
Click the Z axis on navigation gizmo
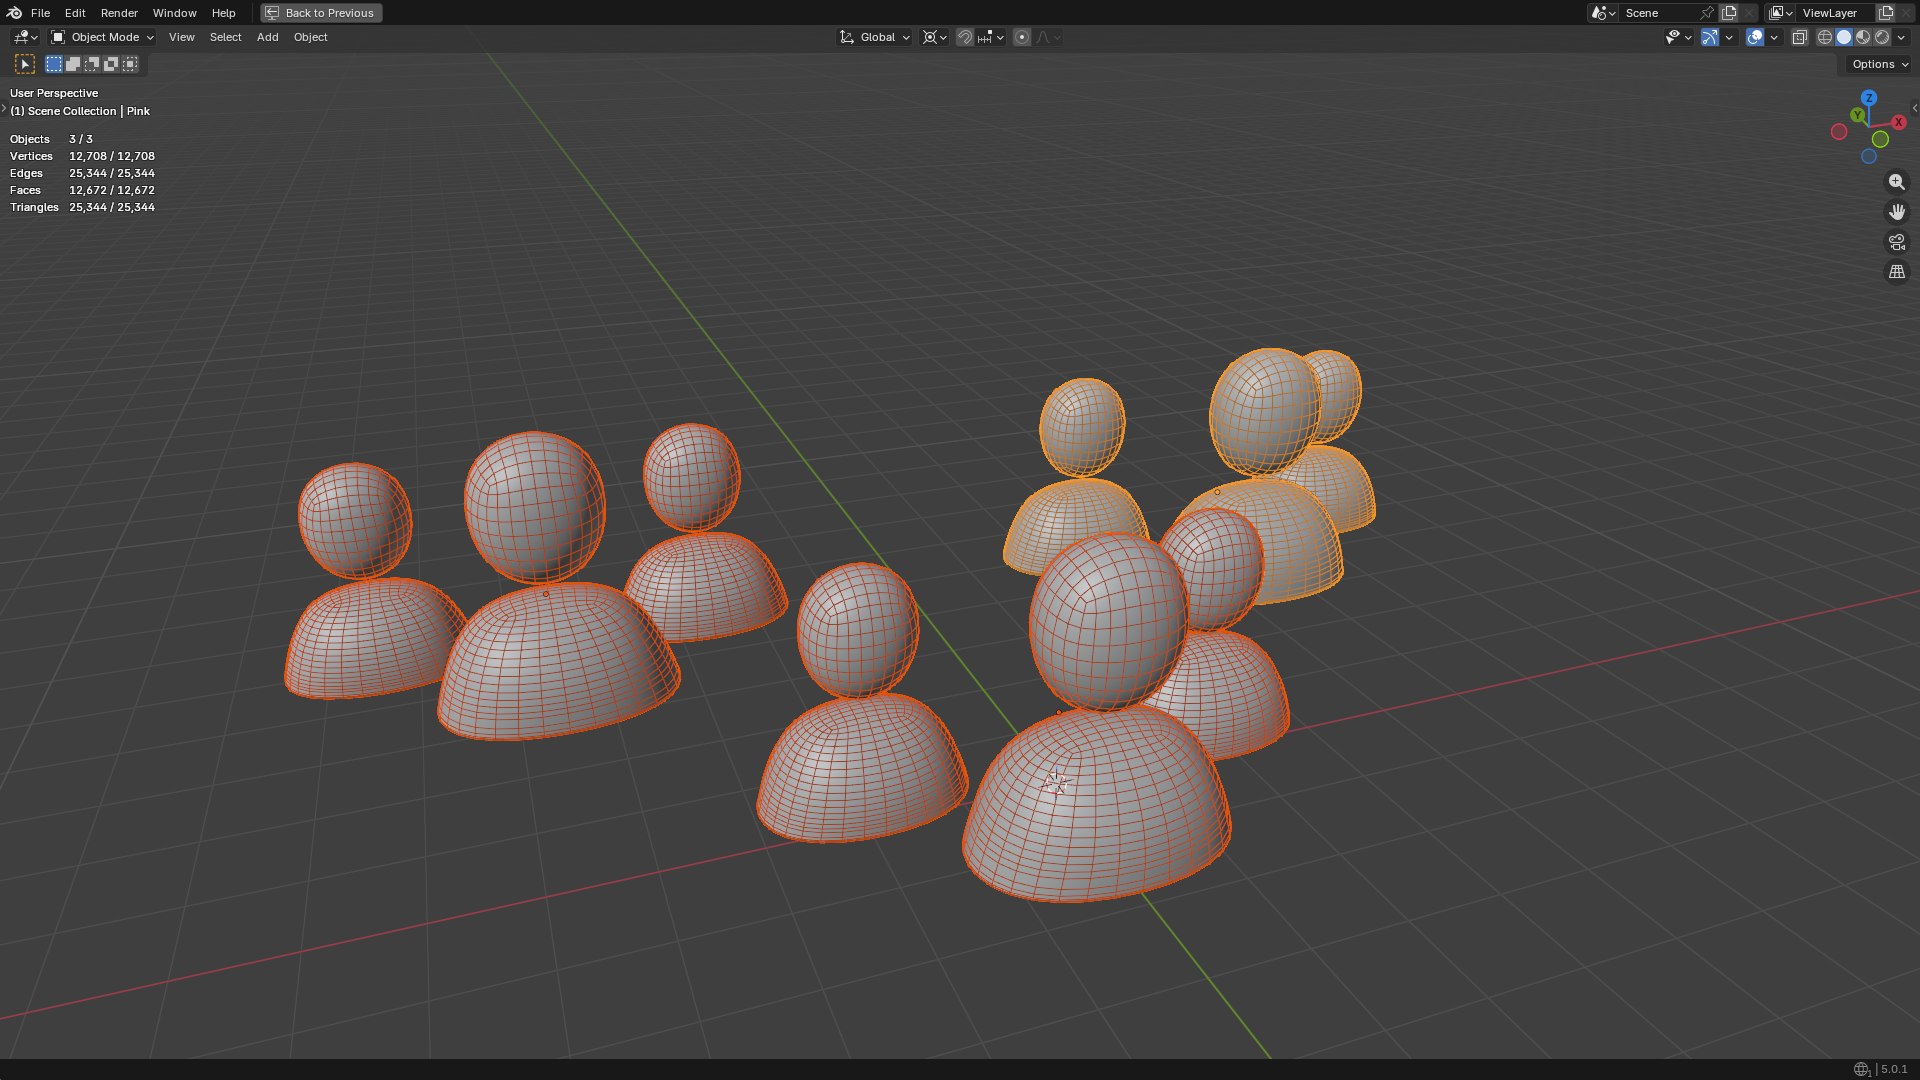pos(1869,98)
